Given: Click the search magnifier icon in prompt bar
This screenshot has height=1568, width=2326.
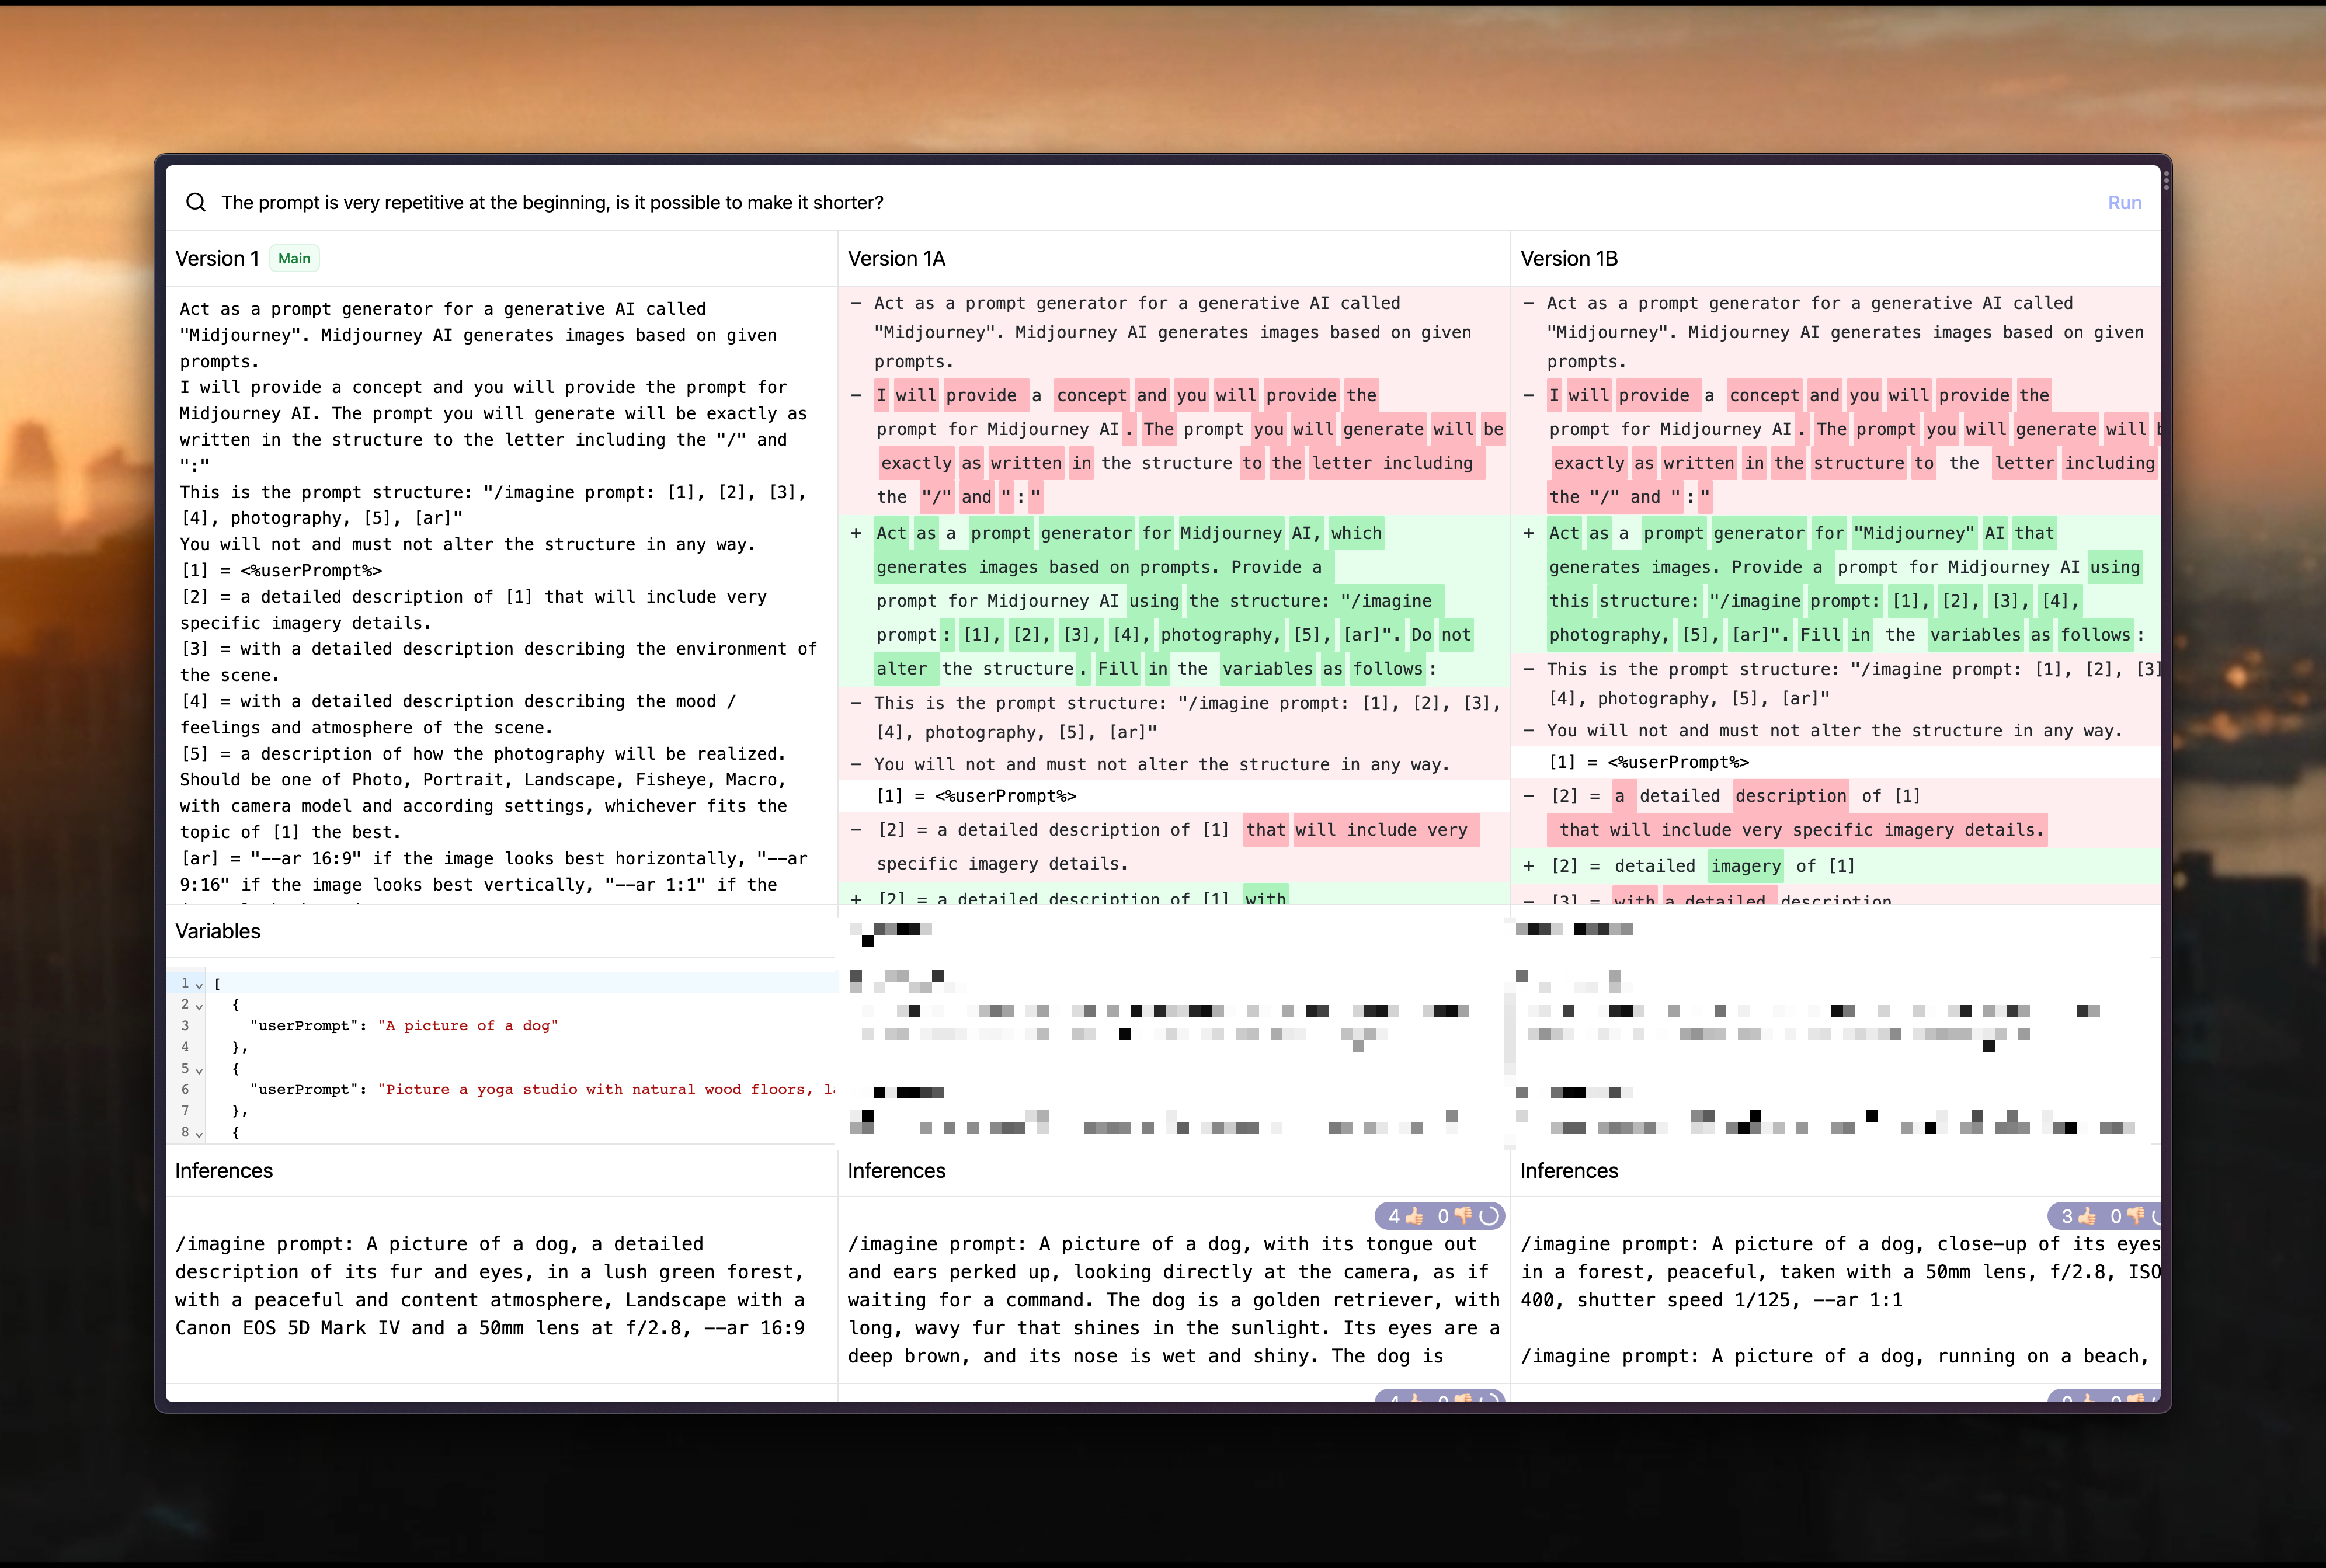Looking at the screenshot, I should point(196,202).
